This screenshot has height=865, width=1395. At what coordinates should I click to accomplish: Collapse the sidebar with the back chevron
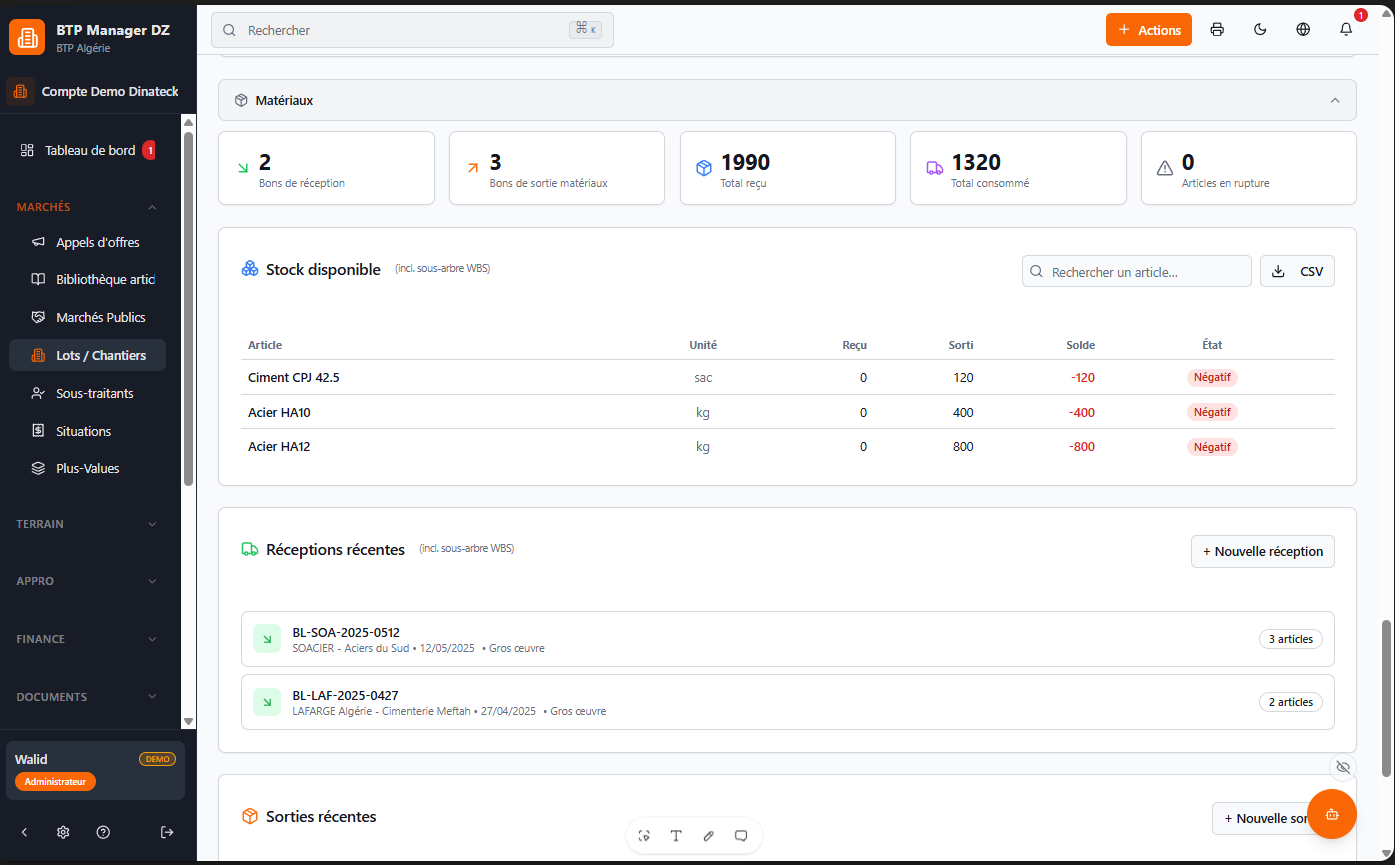(25, 832)
